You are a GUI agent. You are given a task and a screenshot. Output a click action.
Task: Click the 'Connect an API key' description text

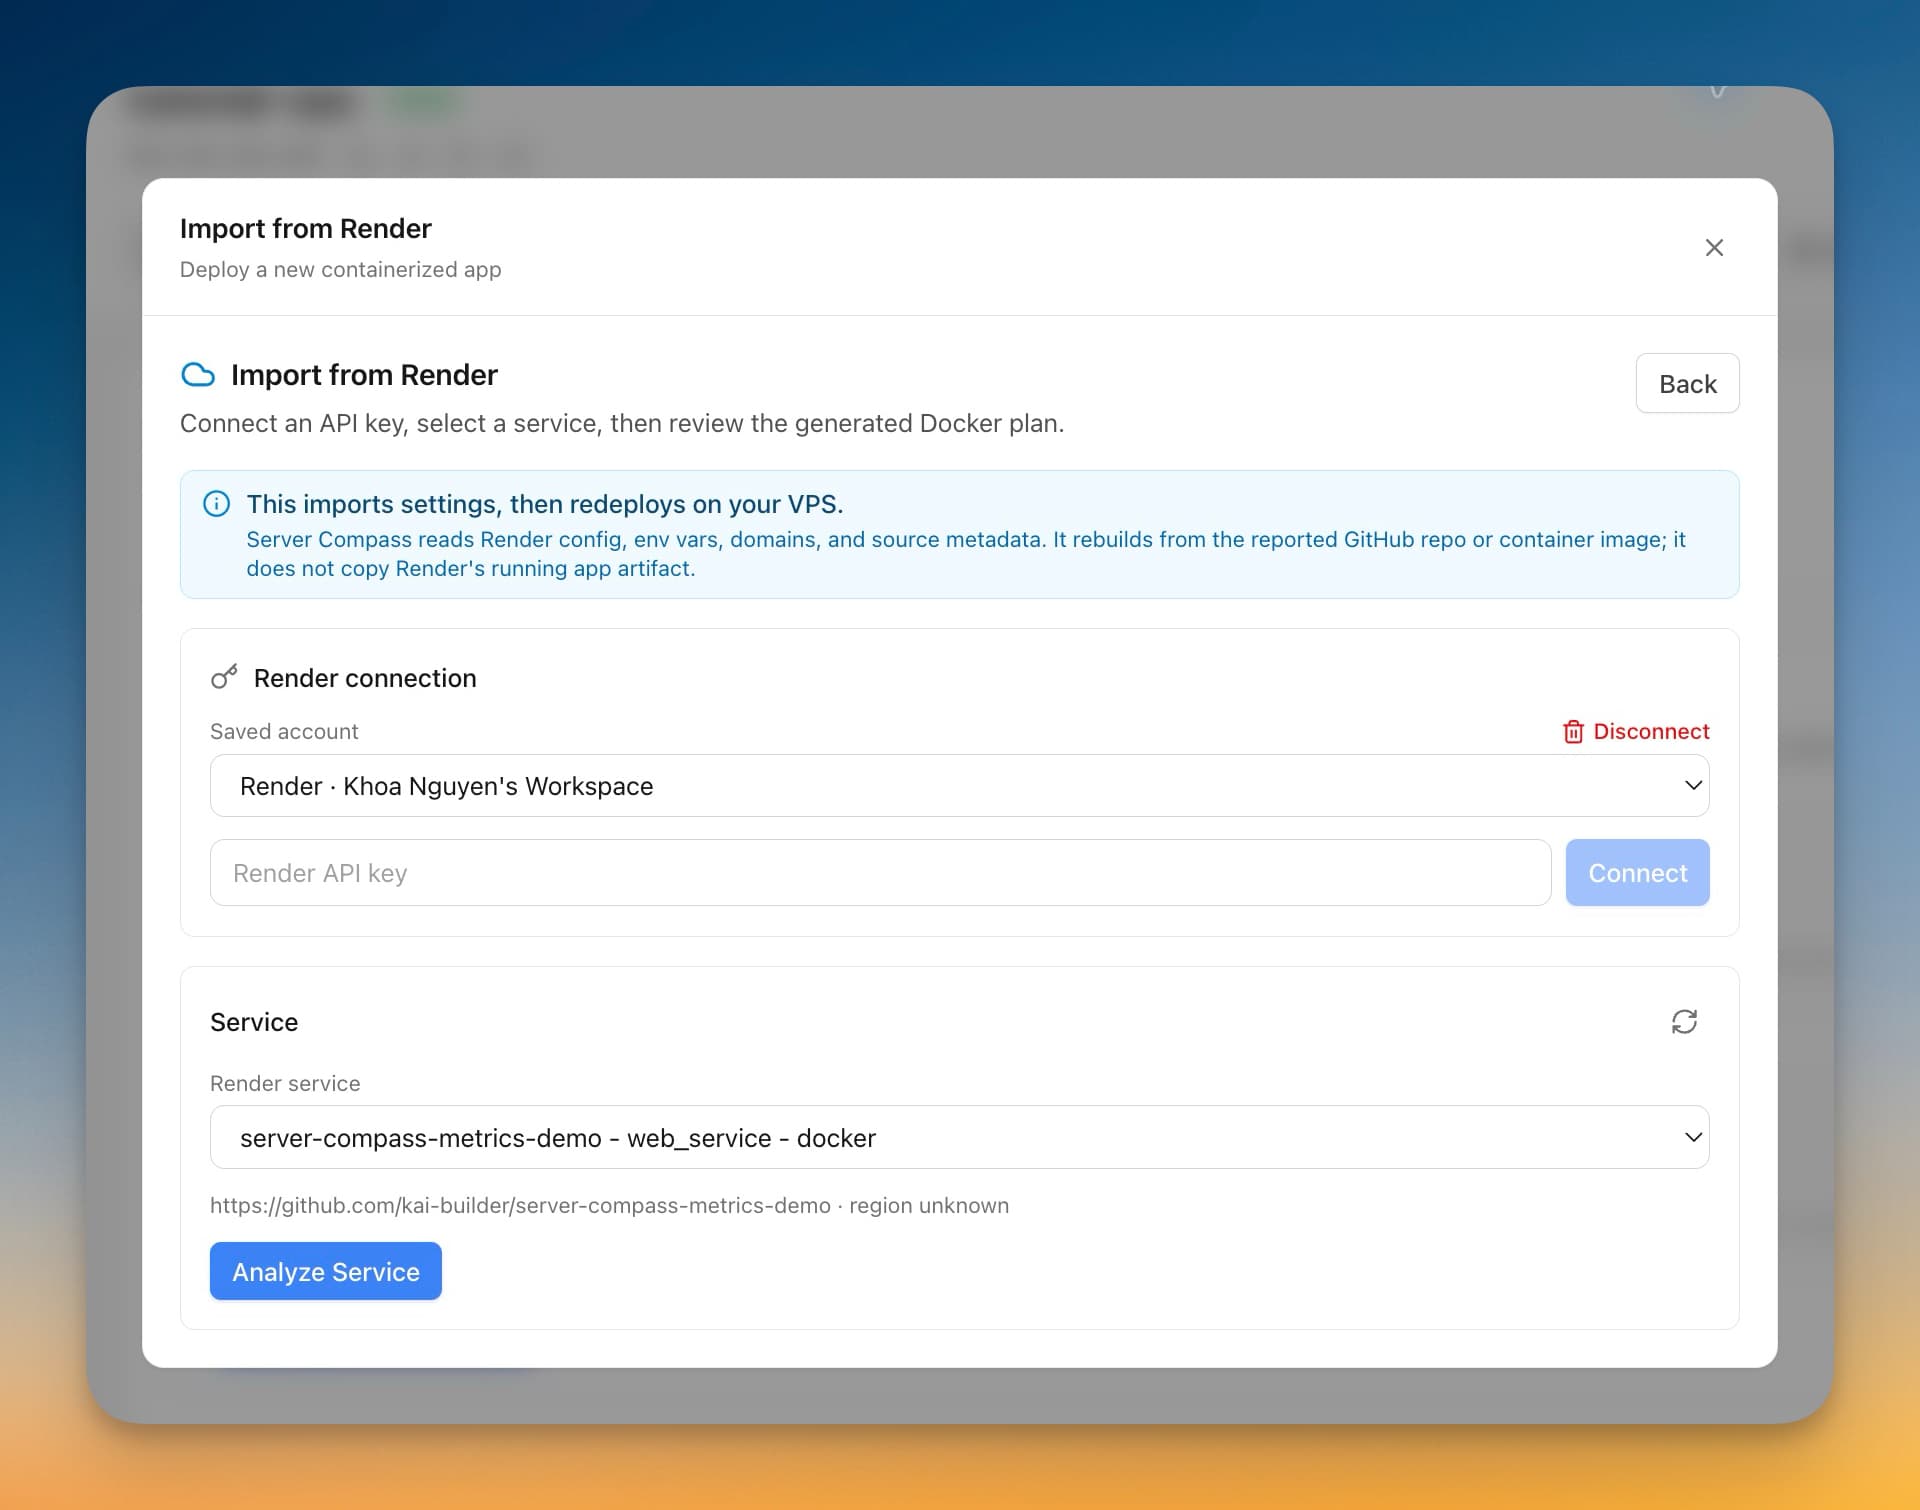(x=622, y=423)
